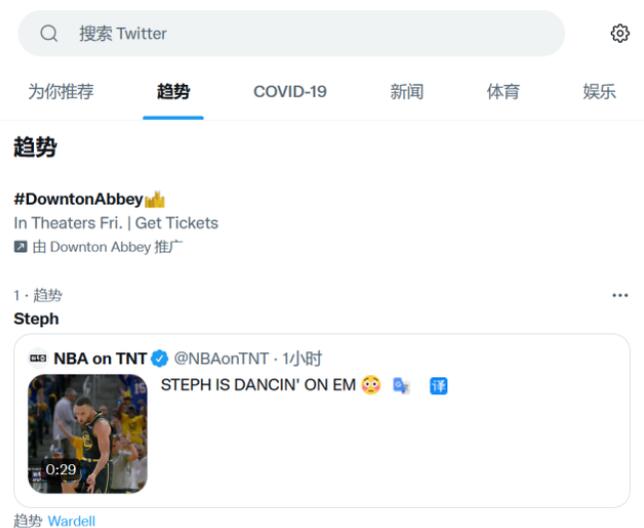
Task: Open the 娱乐 tab
Action: point(599,92)
